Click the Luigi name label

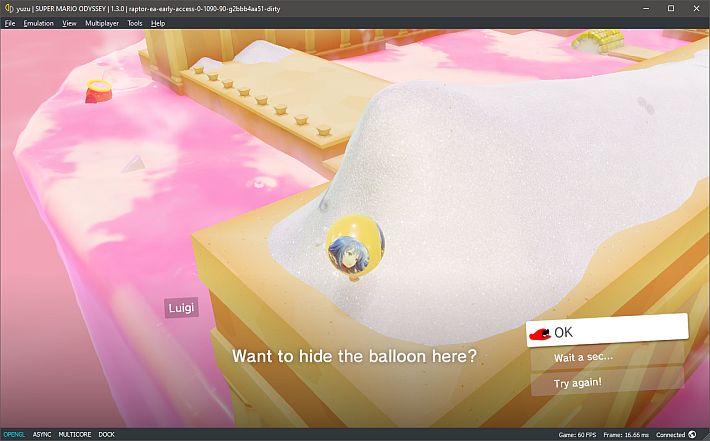182,308
